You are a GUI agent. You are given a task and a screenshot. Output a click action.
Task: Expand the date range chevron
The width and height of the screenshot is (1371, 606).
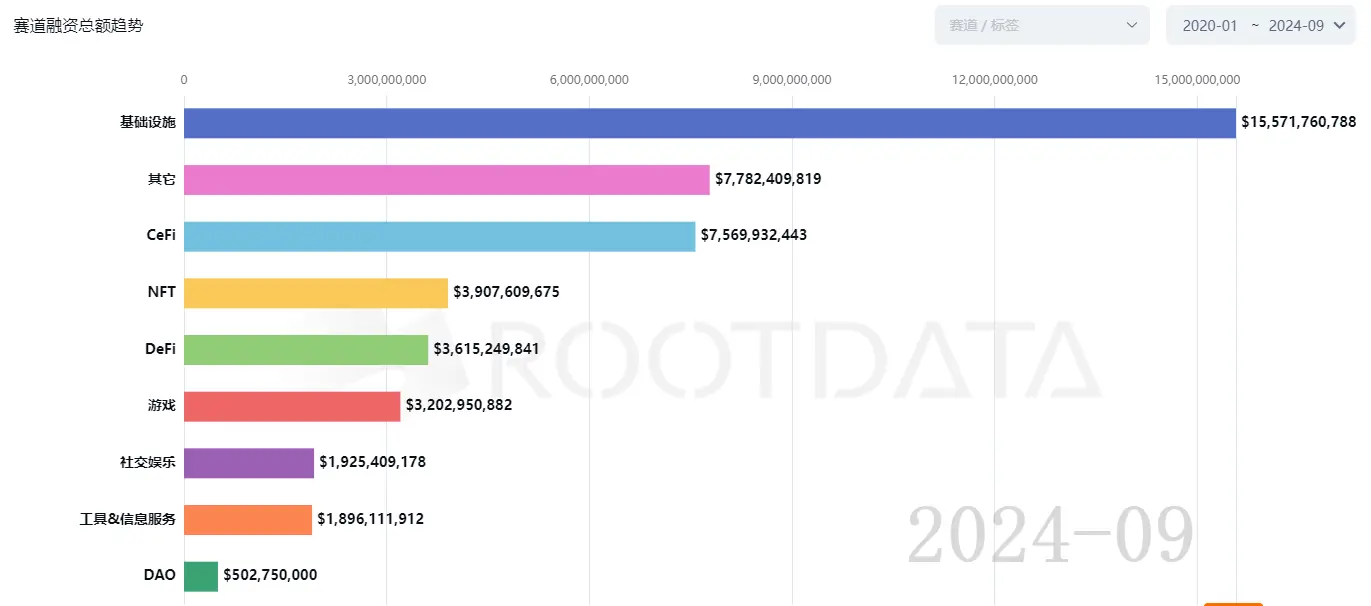(x=1339, y=25)
